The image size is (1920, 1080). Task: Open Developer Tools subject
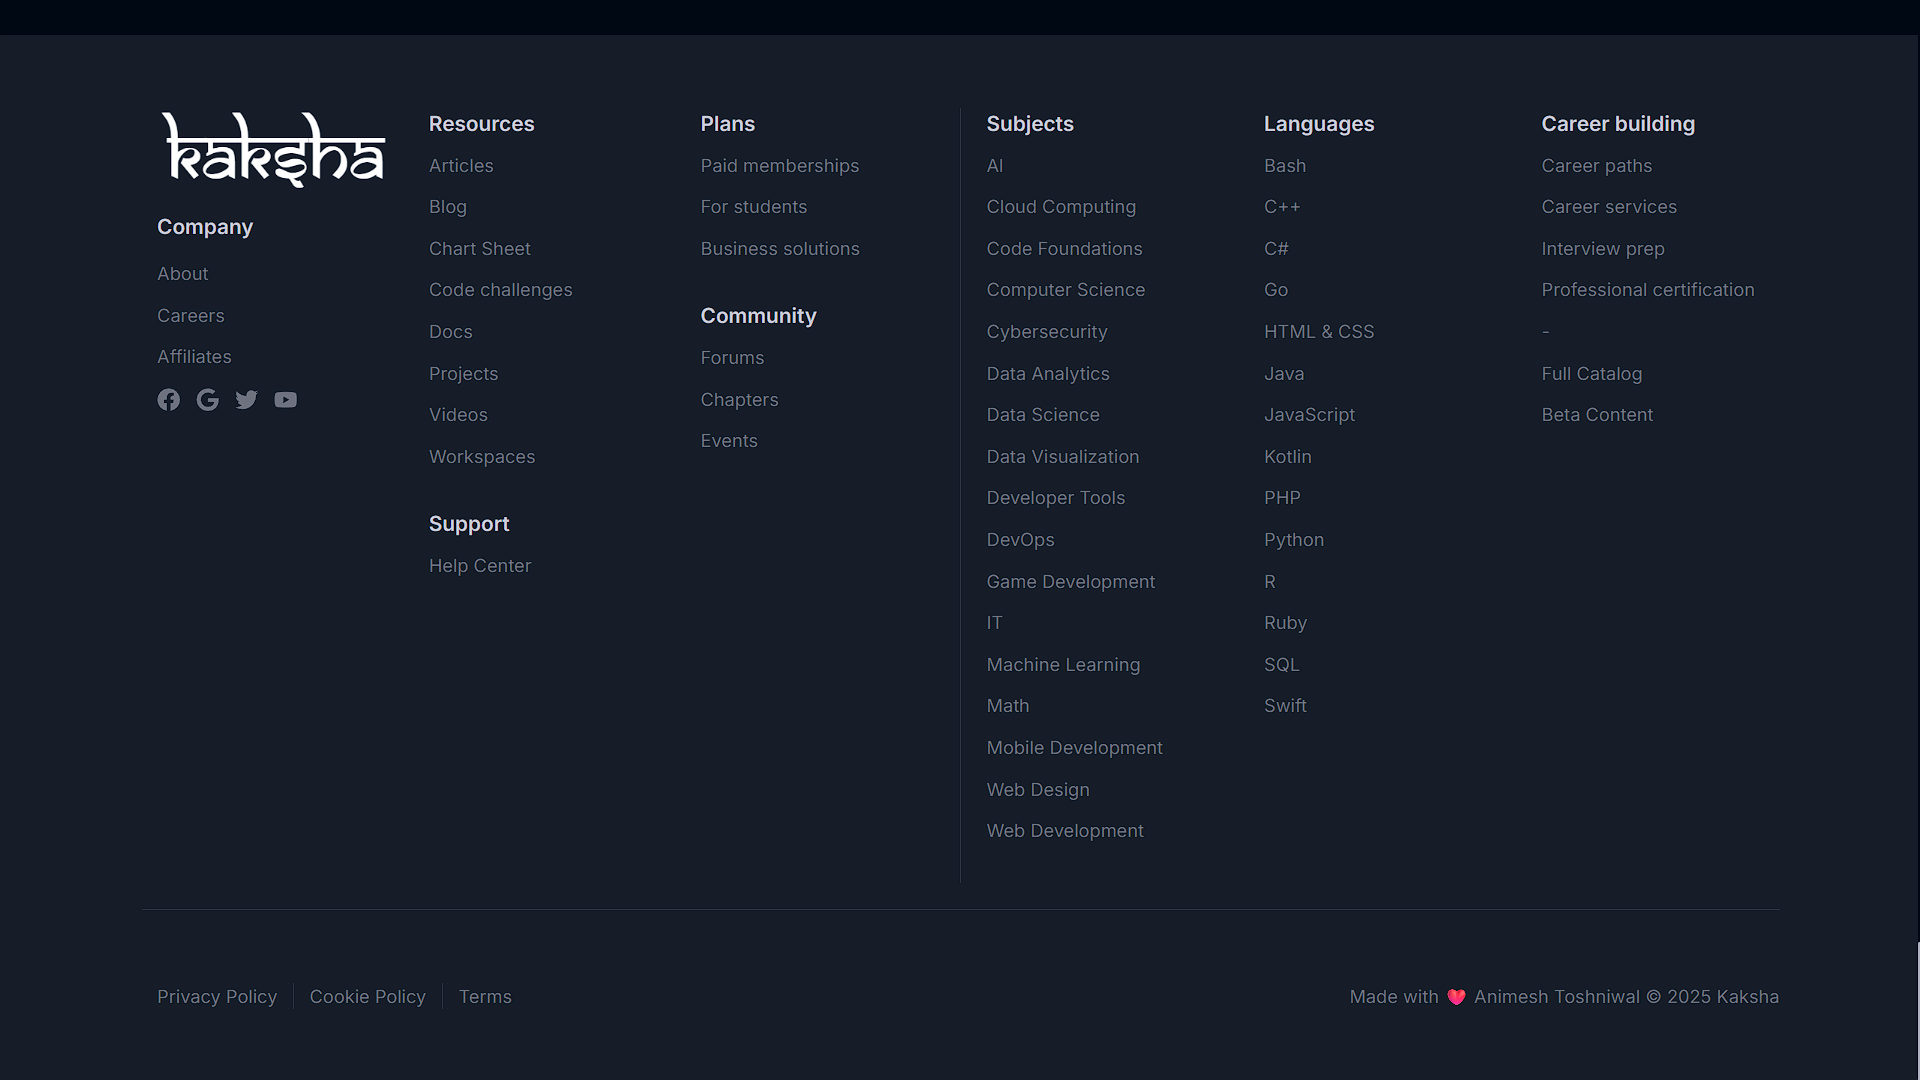(1056, 498)
